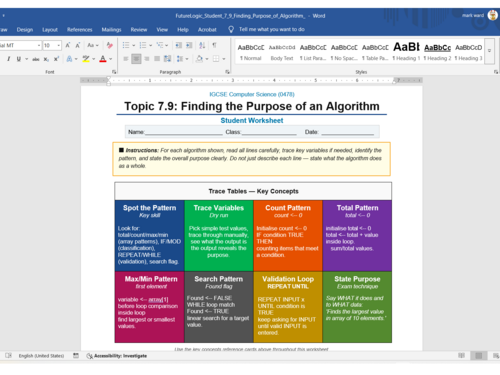Open the Acrobat tab
The height and width of the screenshot is (375, 500).
click(207, 30)
